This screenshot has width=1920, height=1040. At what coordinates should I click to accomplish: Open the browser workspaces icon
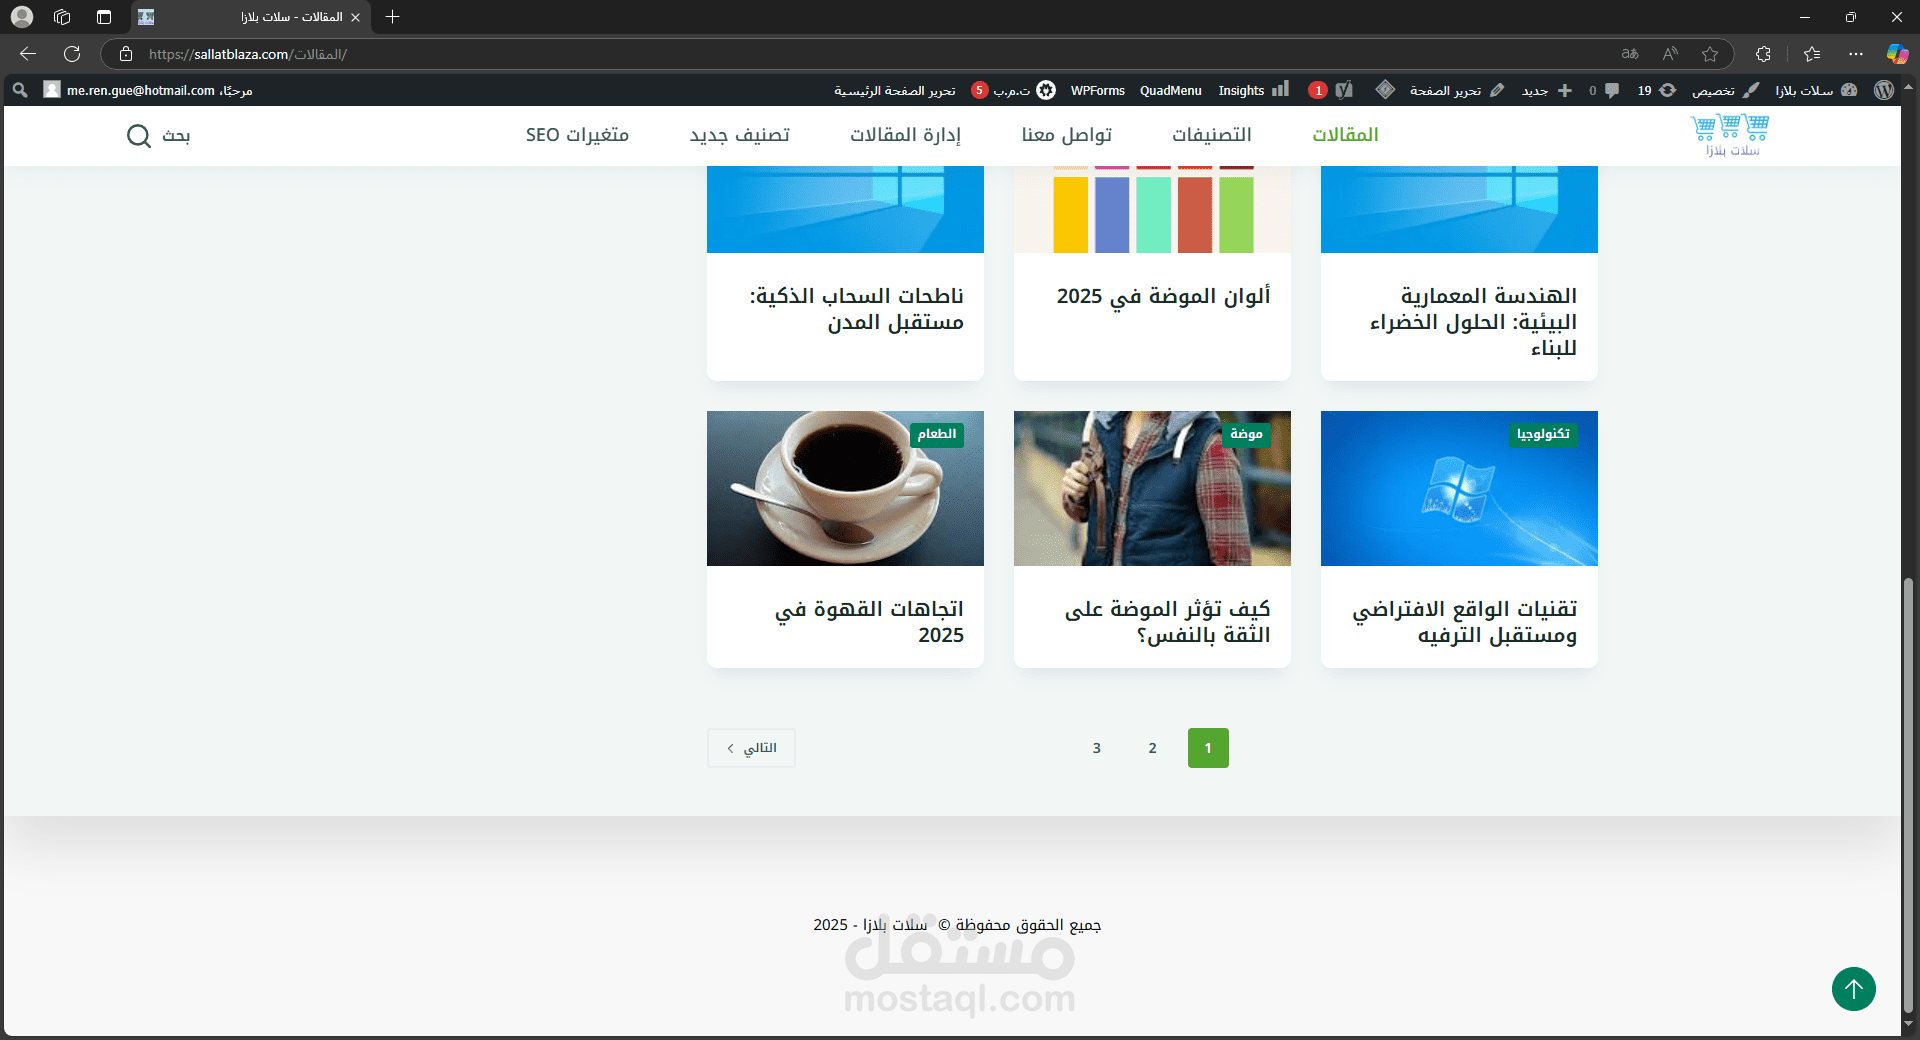tap(62, 17)
